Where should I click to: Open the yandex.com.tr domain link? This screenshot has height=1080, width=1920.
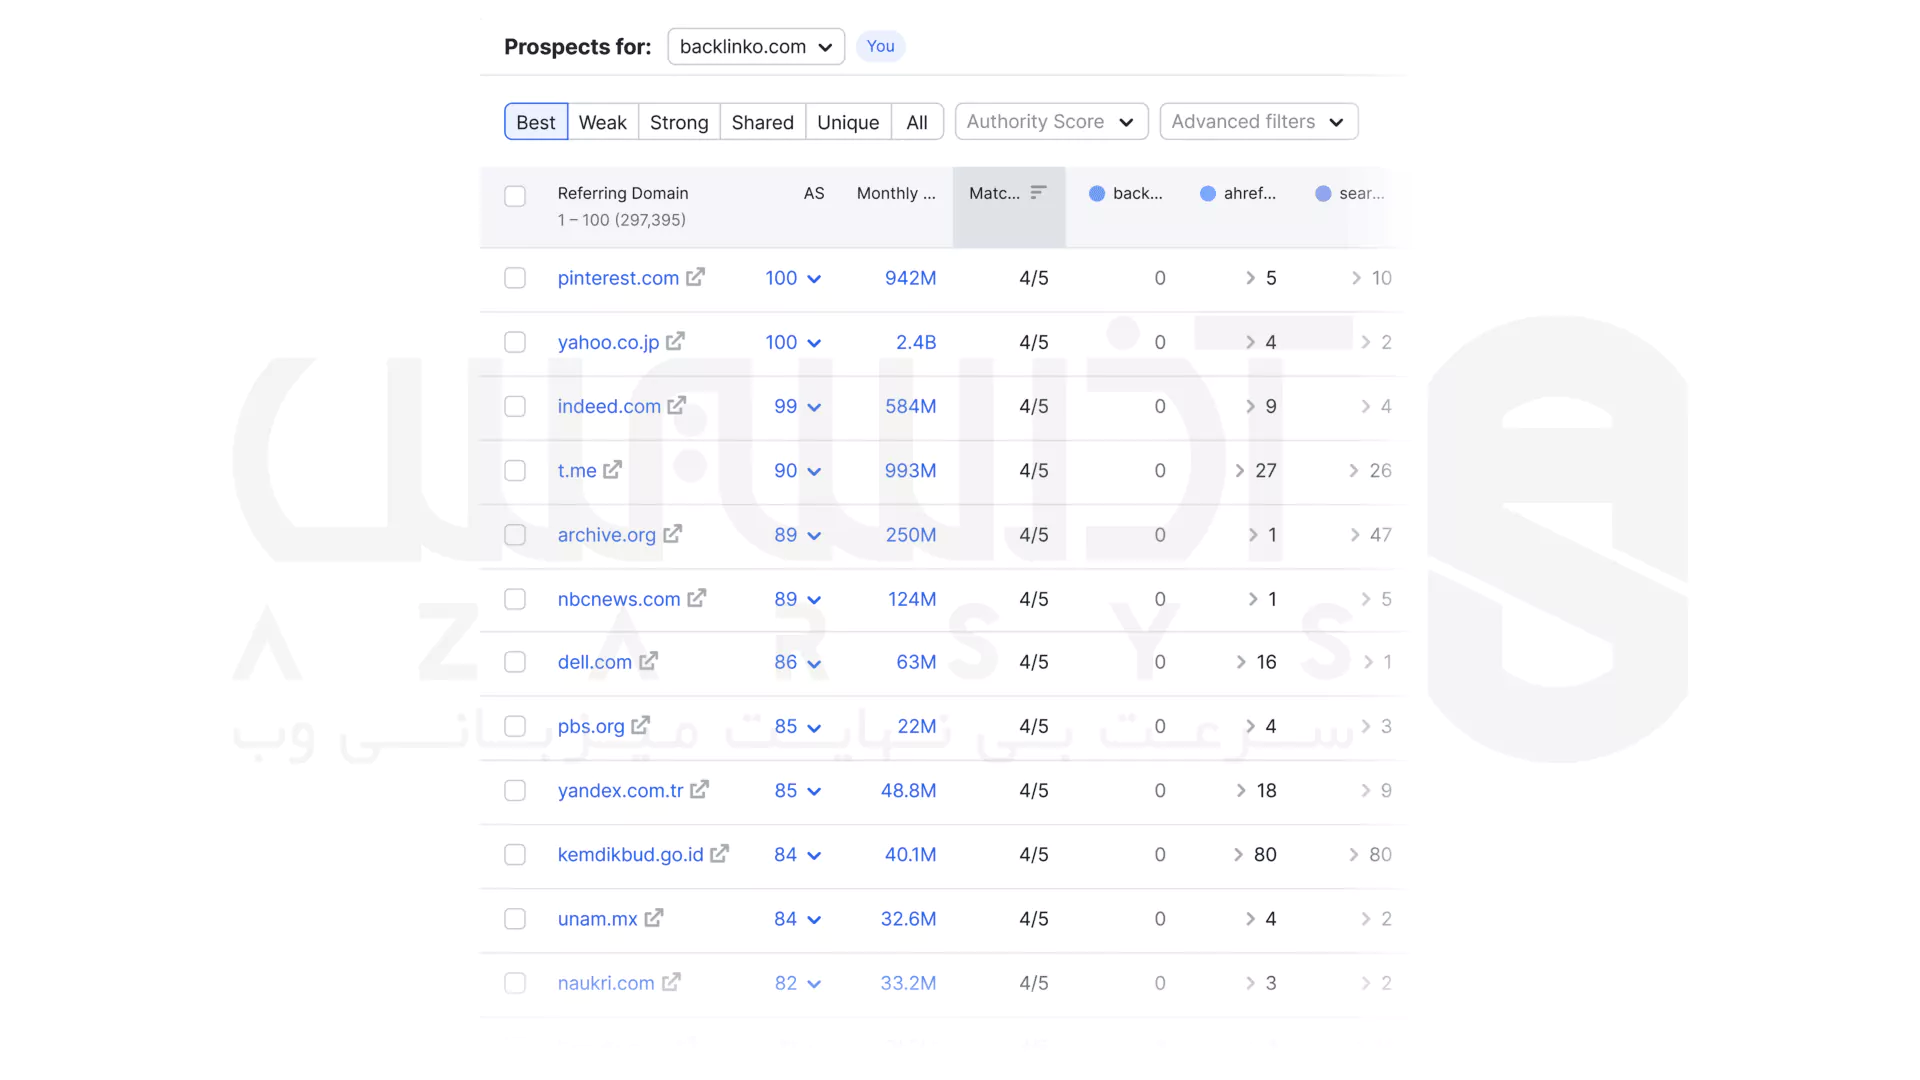[x=620, y=790]
